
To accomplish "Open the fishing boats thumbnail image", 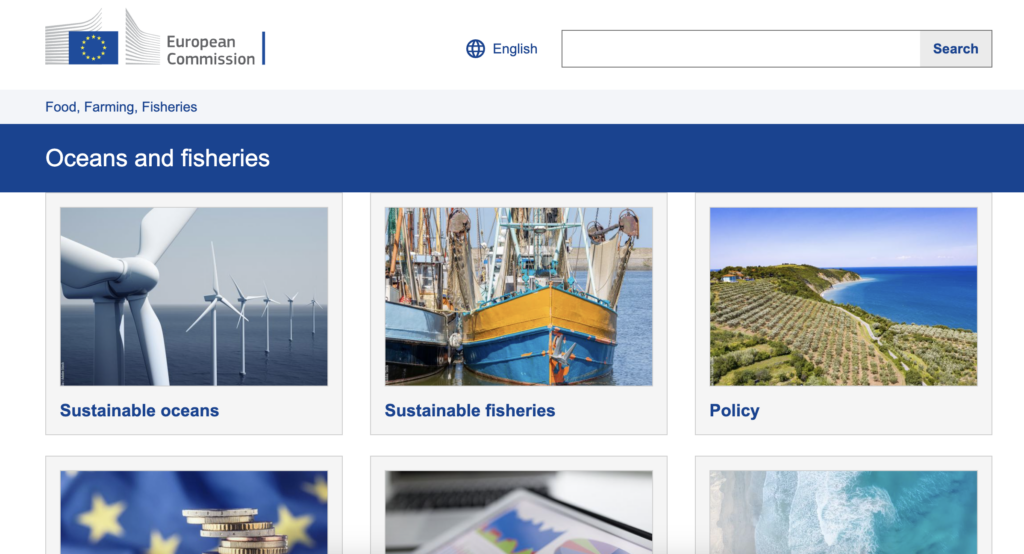I will tap(519, 297).
